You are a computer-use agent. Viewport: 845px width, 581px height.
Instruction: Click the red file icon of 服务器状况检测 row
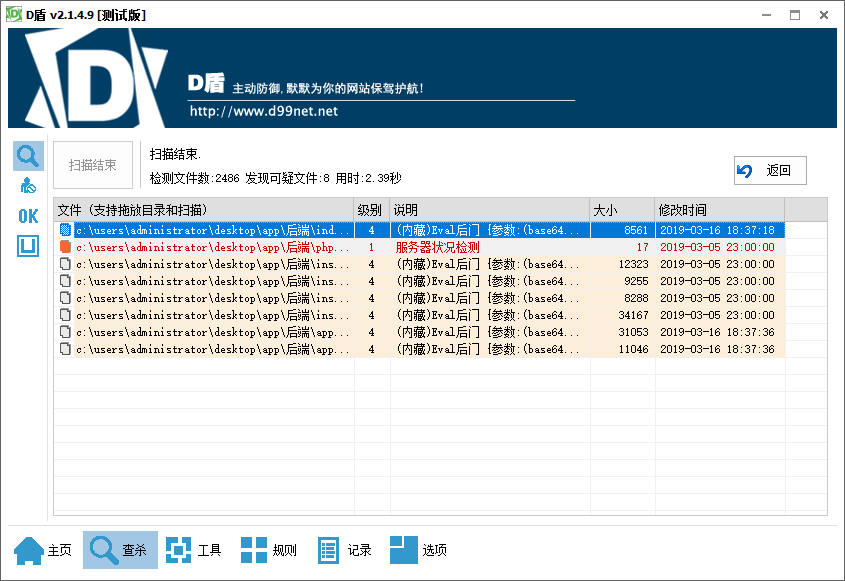[x=65, y=247]
